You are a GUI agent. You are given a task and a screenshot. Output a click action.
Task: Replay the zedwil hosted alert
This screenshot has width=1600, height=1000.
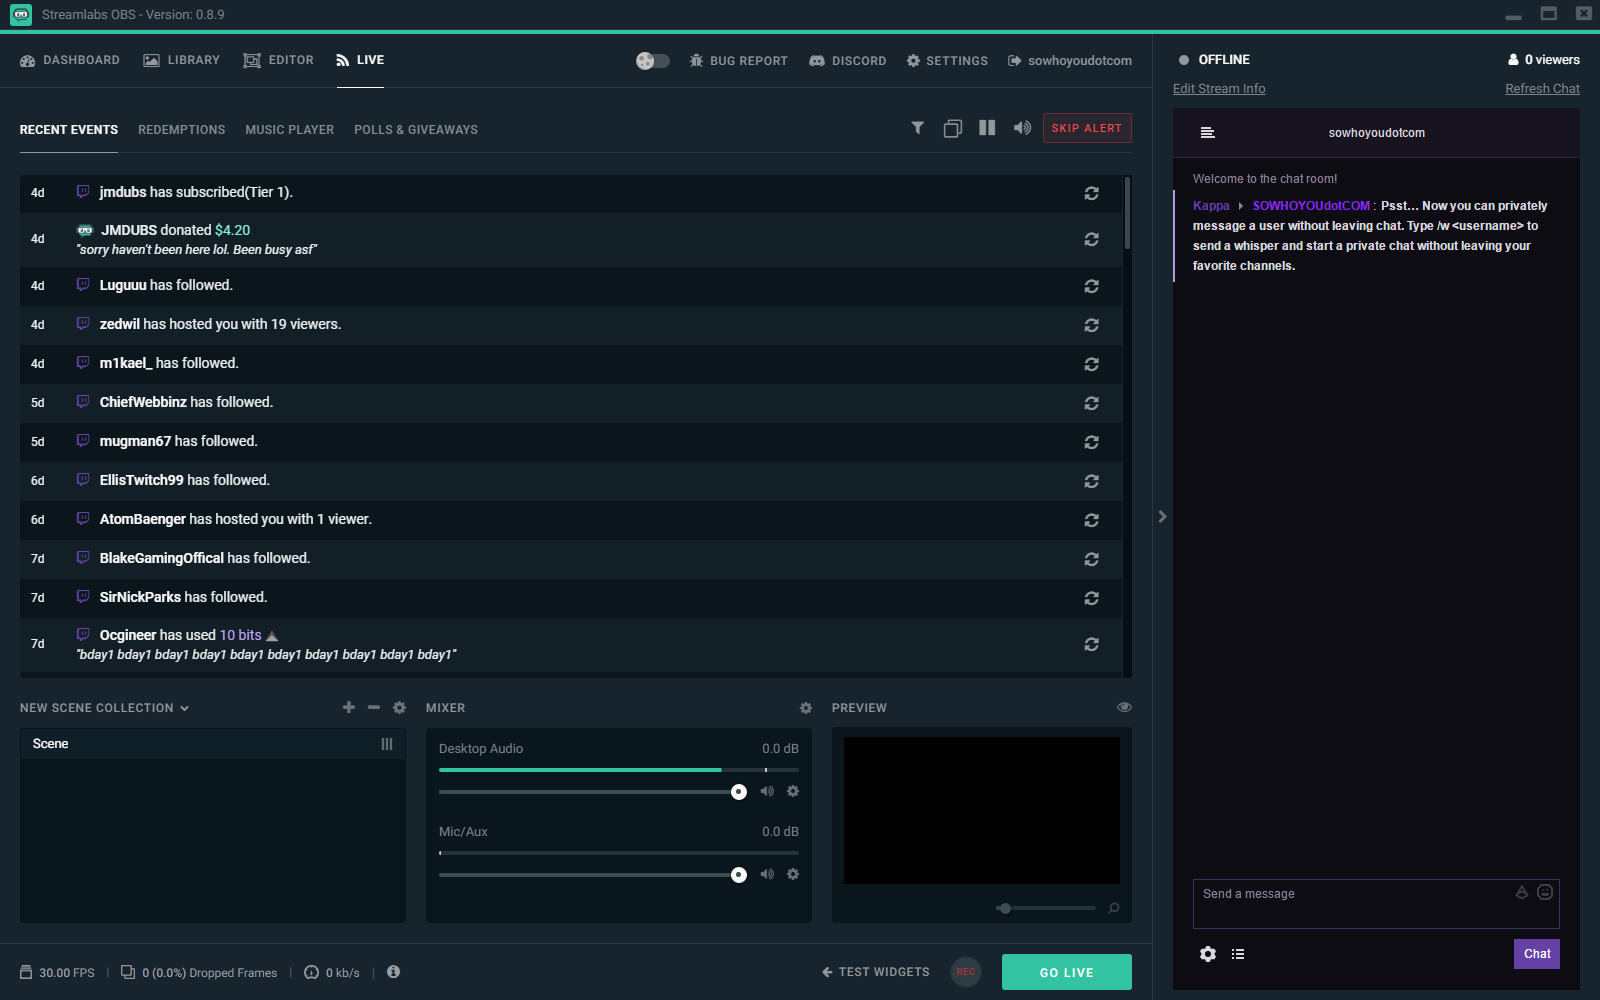(x=1092, y=325)
